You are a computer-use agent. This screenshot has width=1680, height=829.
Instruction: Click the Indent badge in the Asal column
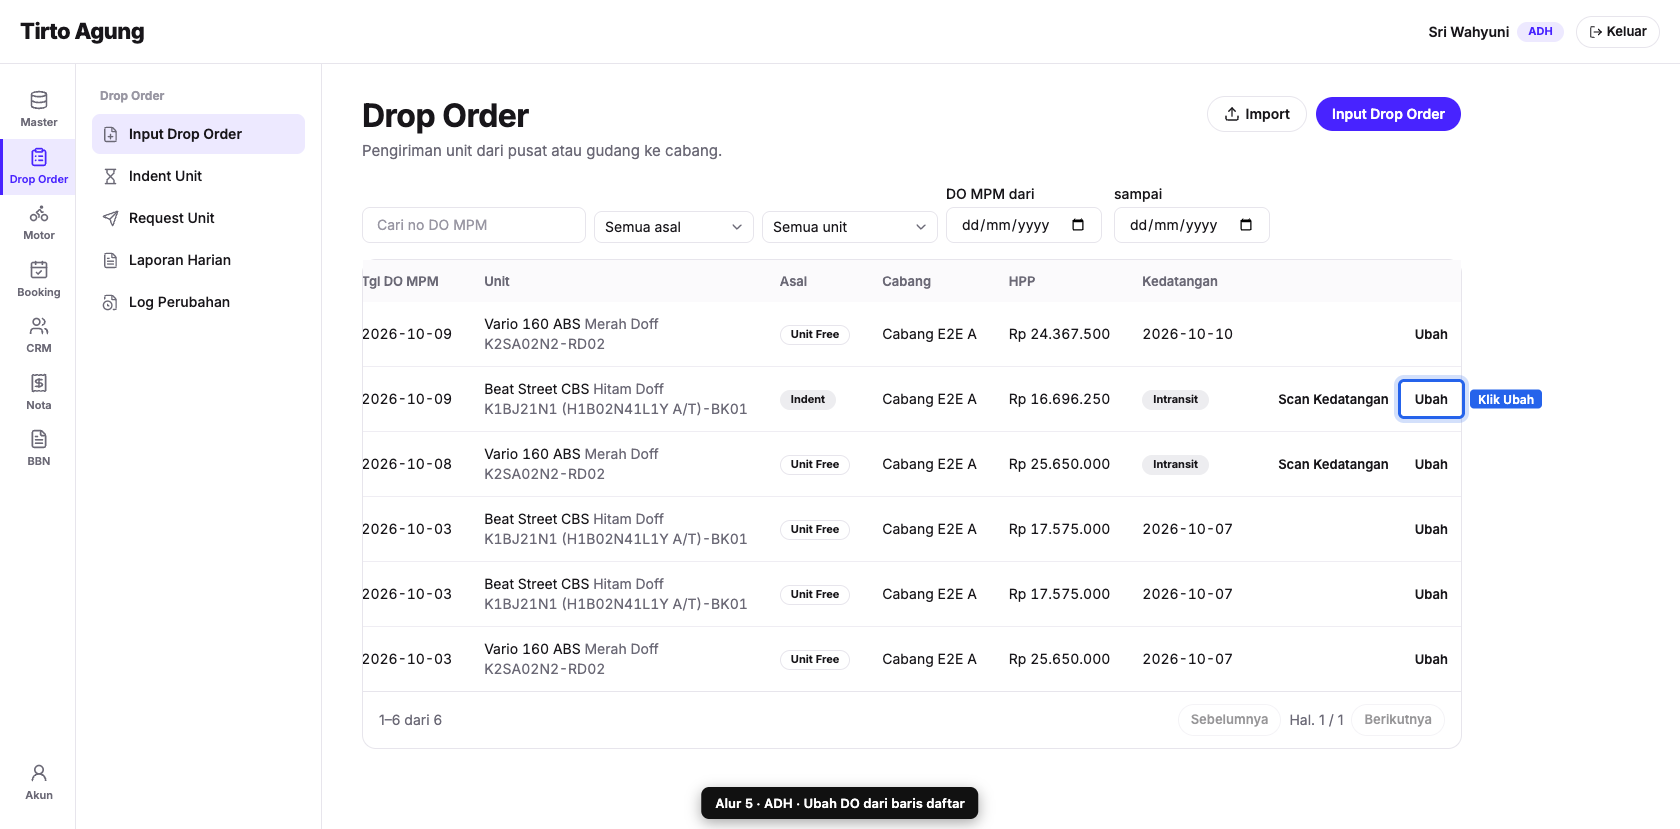[808, 399]
